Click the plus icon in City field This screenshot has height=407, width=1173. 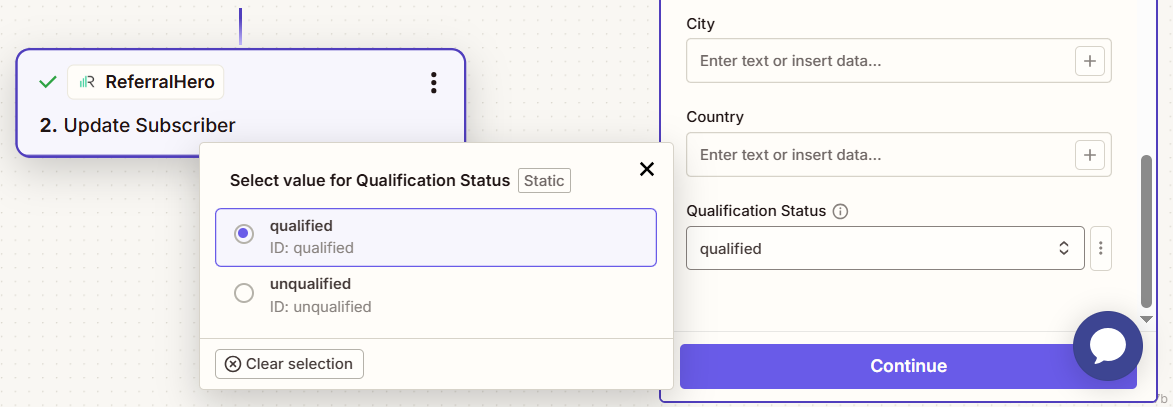1089,61
